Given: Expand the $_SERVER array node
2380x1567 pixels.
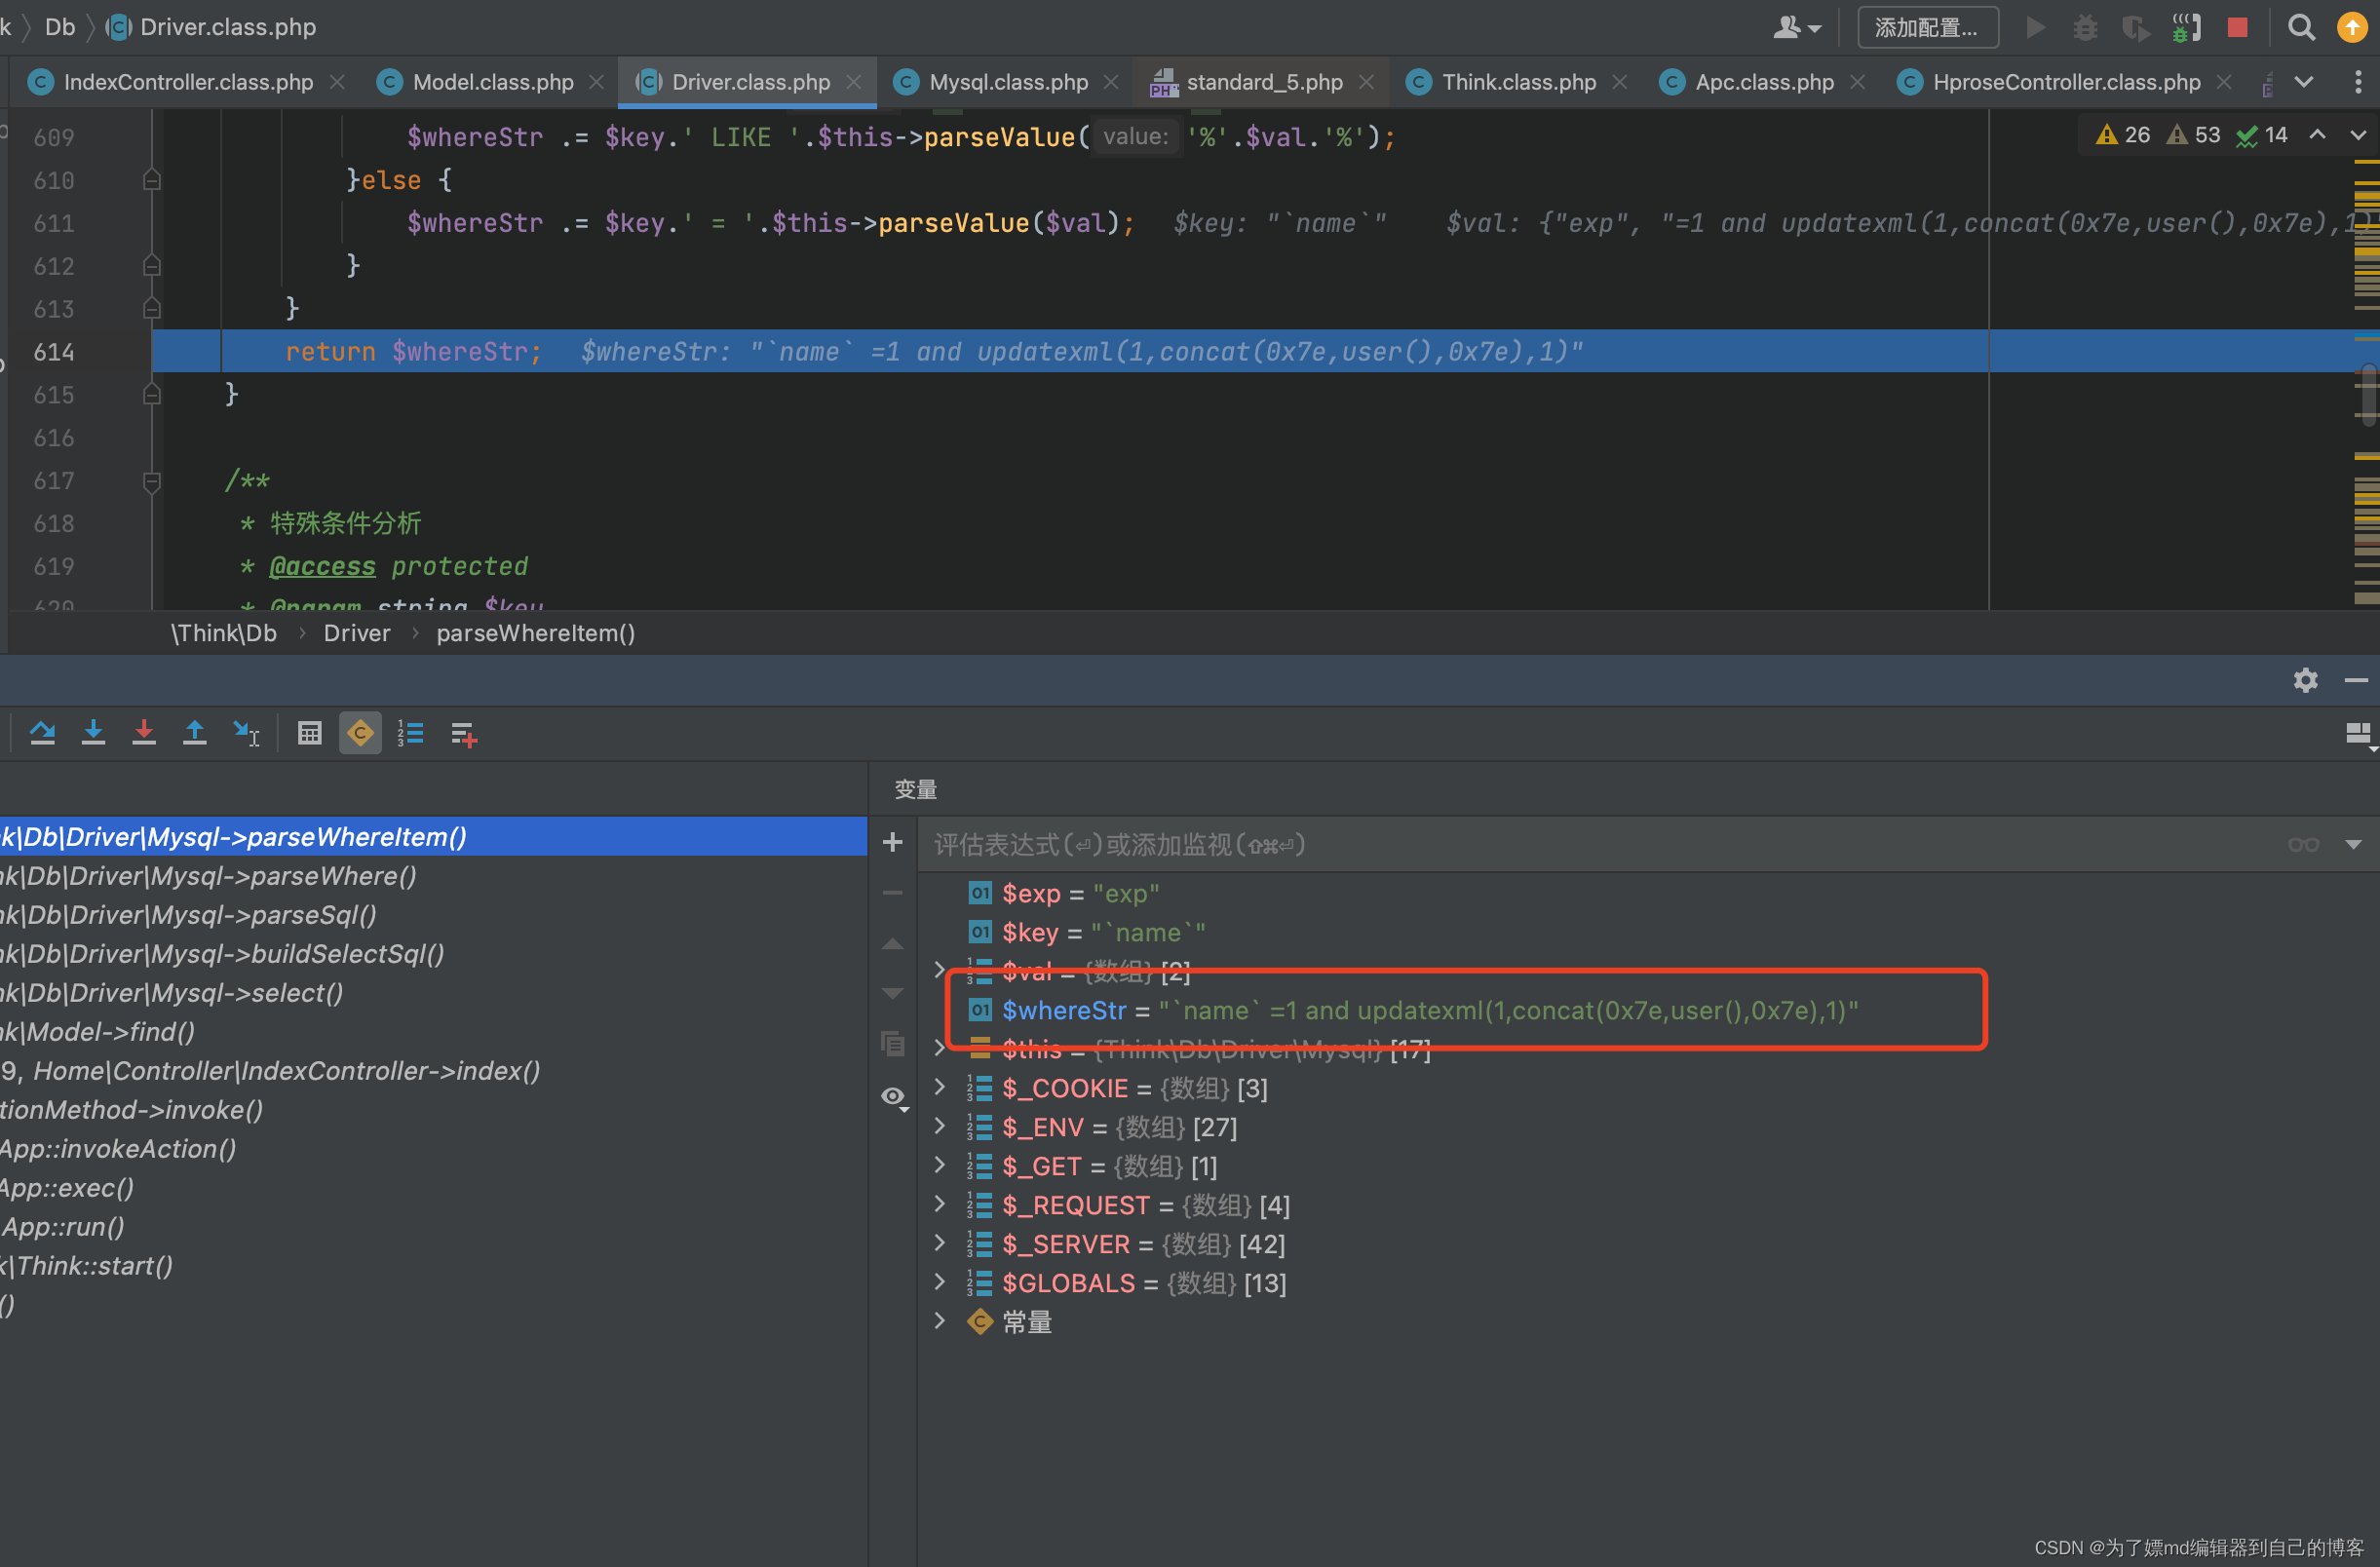Looking at the screenshot, I should [x=939, y=1244].
